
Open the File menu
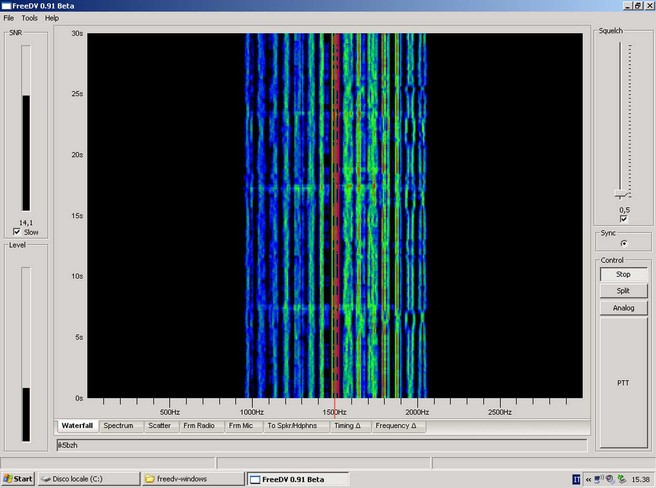[x=8, y=18]
